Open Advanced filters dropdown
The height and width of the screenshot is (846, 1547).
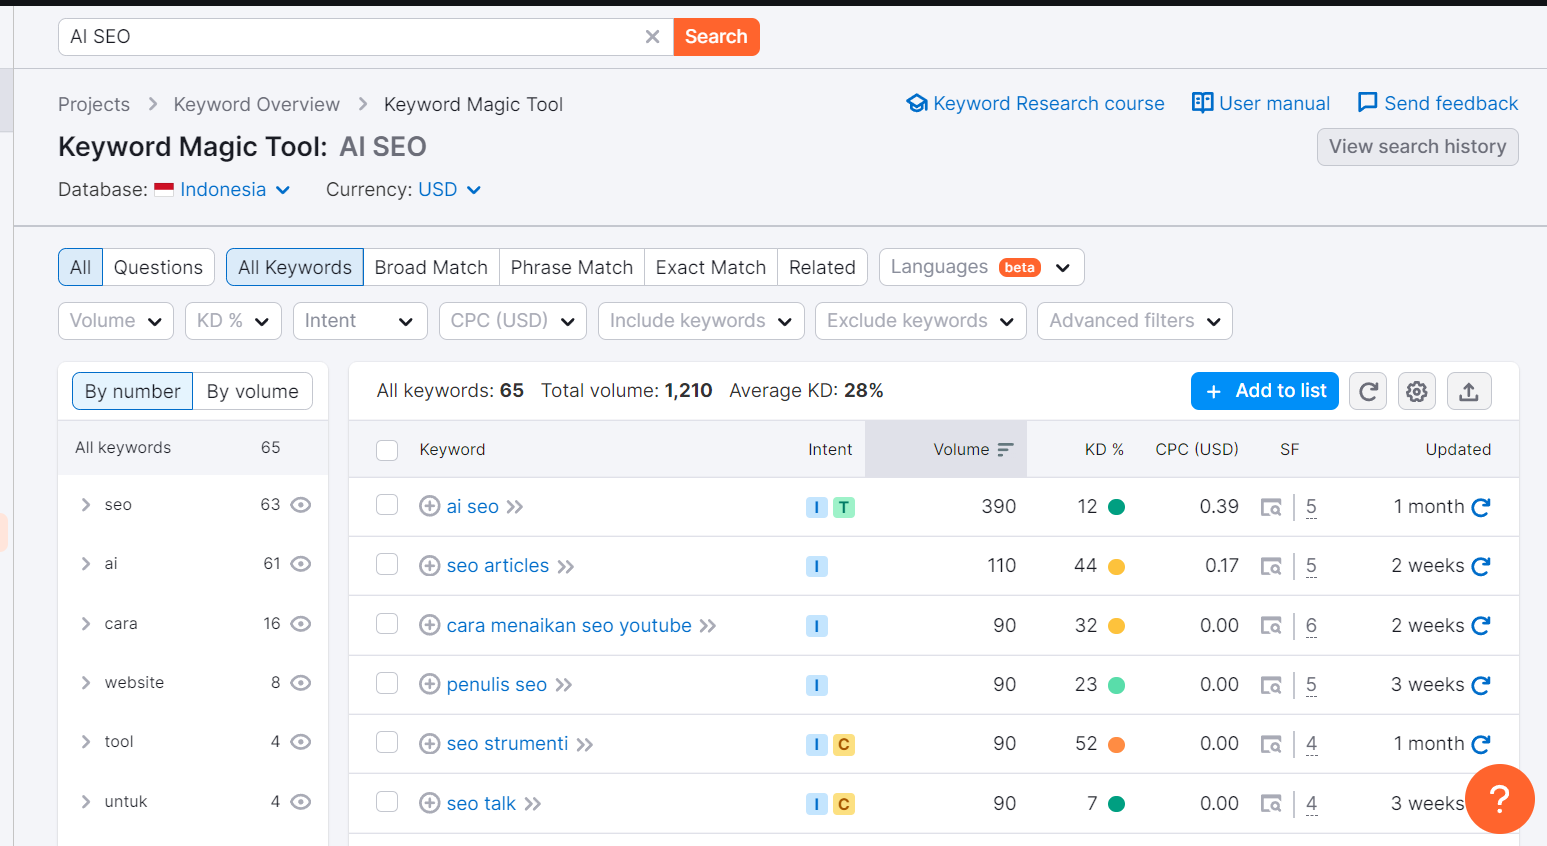pos(1135,321)
